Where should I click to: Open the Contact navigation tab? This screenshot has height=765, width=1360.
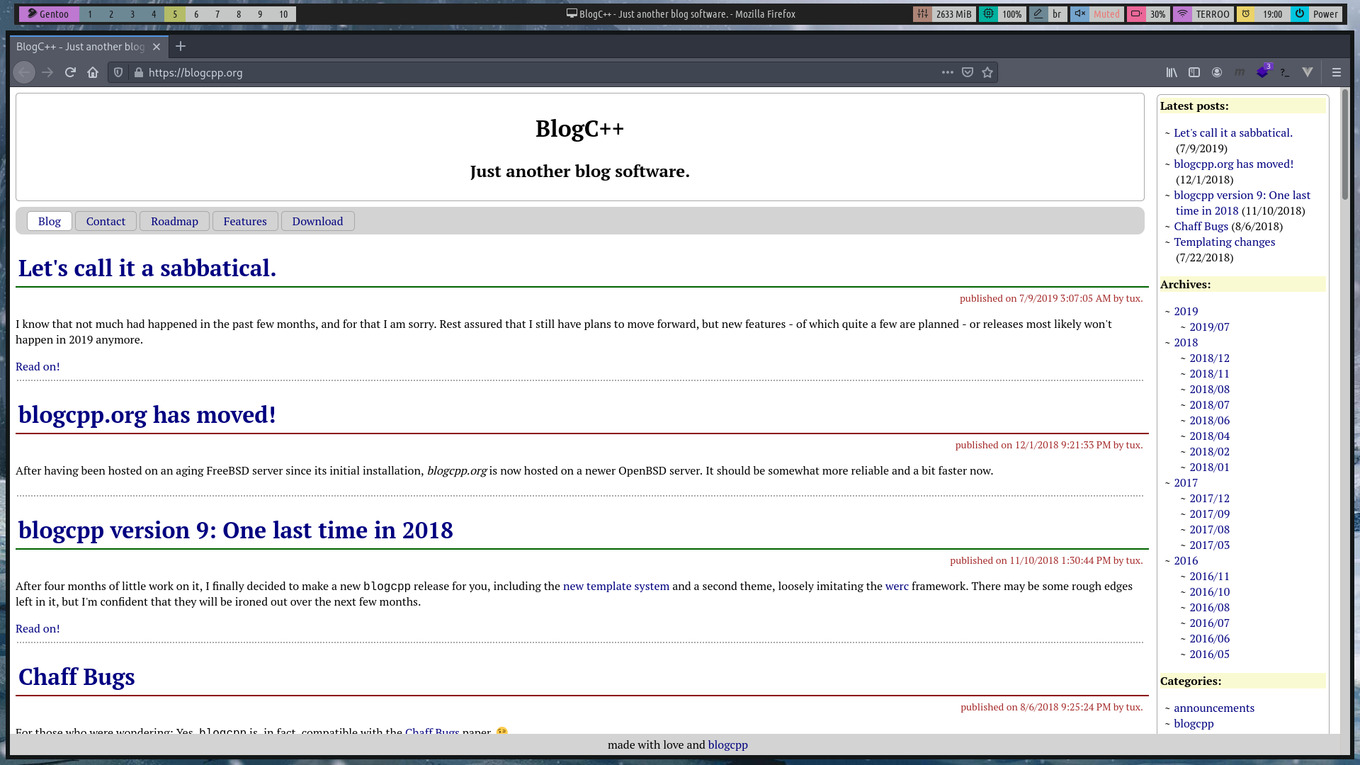pyautogui.click(x=106, y=221)
